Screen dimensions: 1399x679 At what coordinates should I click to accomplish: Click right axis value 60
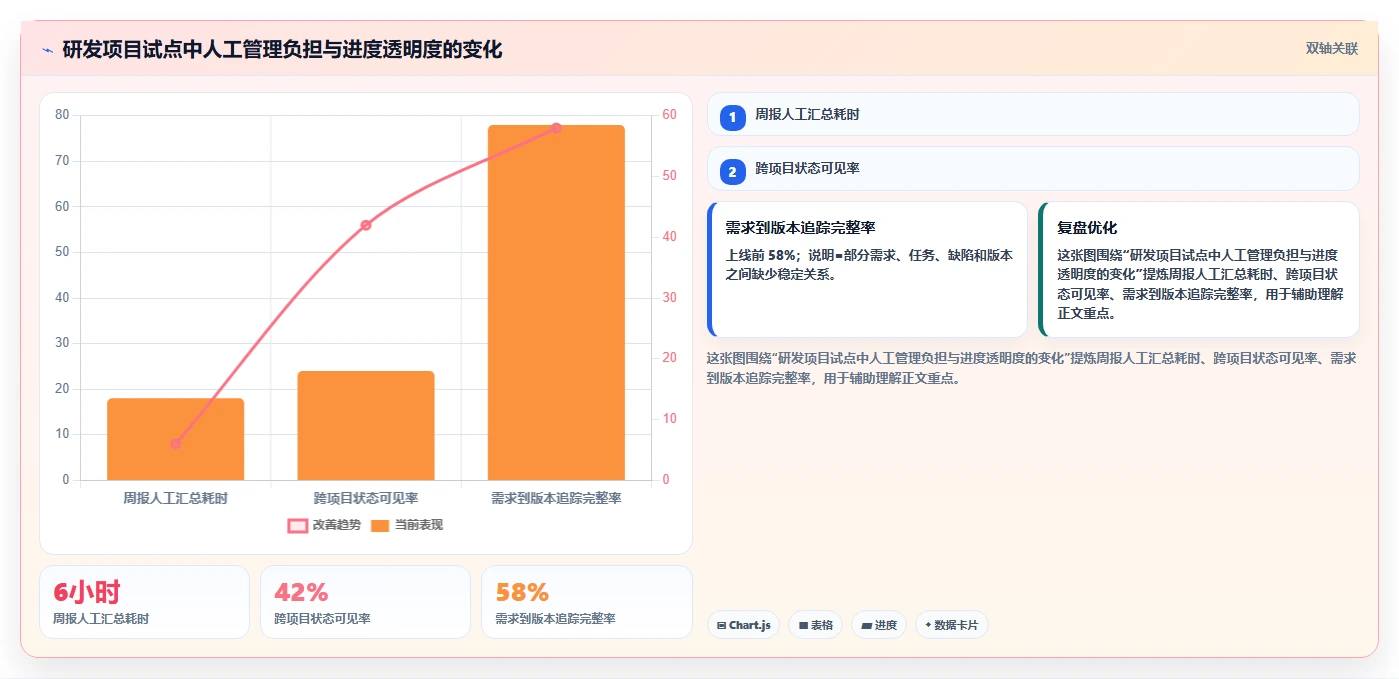point(670,115)
